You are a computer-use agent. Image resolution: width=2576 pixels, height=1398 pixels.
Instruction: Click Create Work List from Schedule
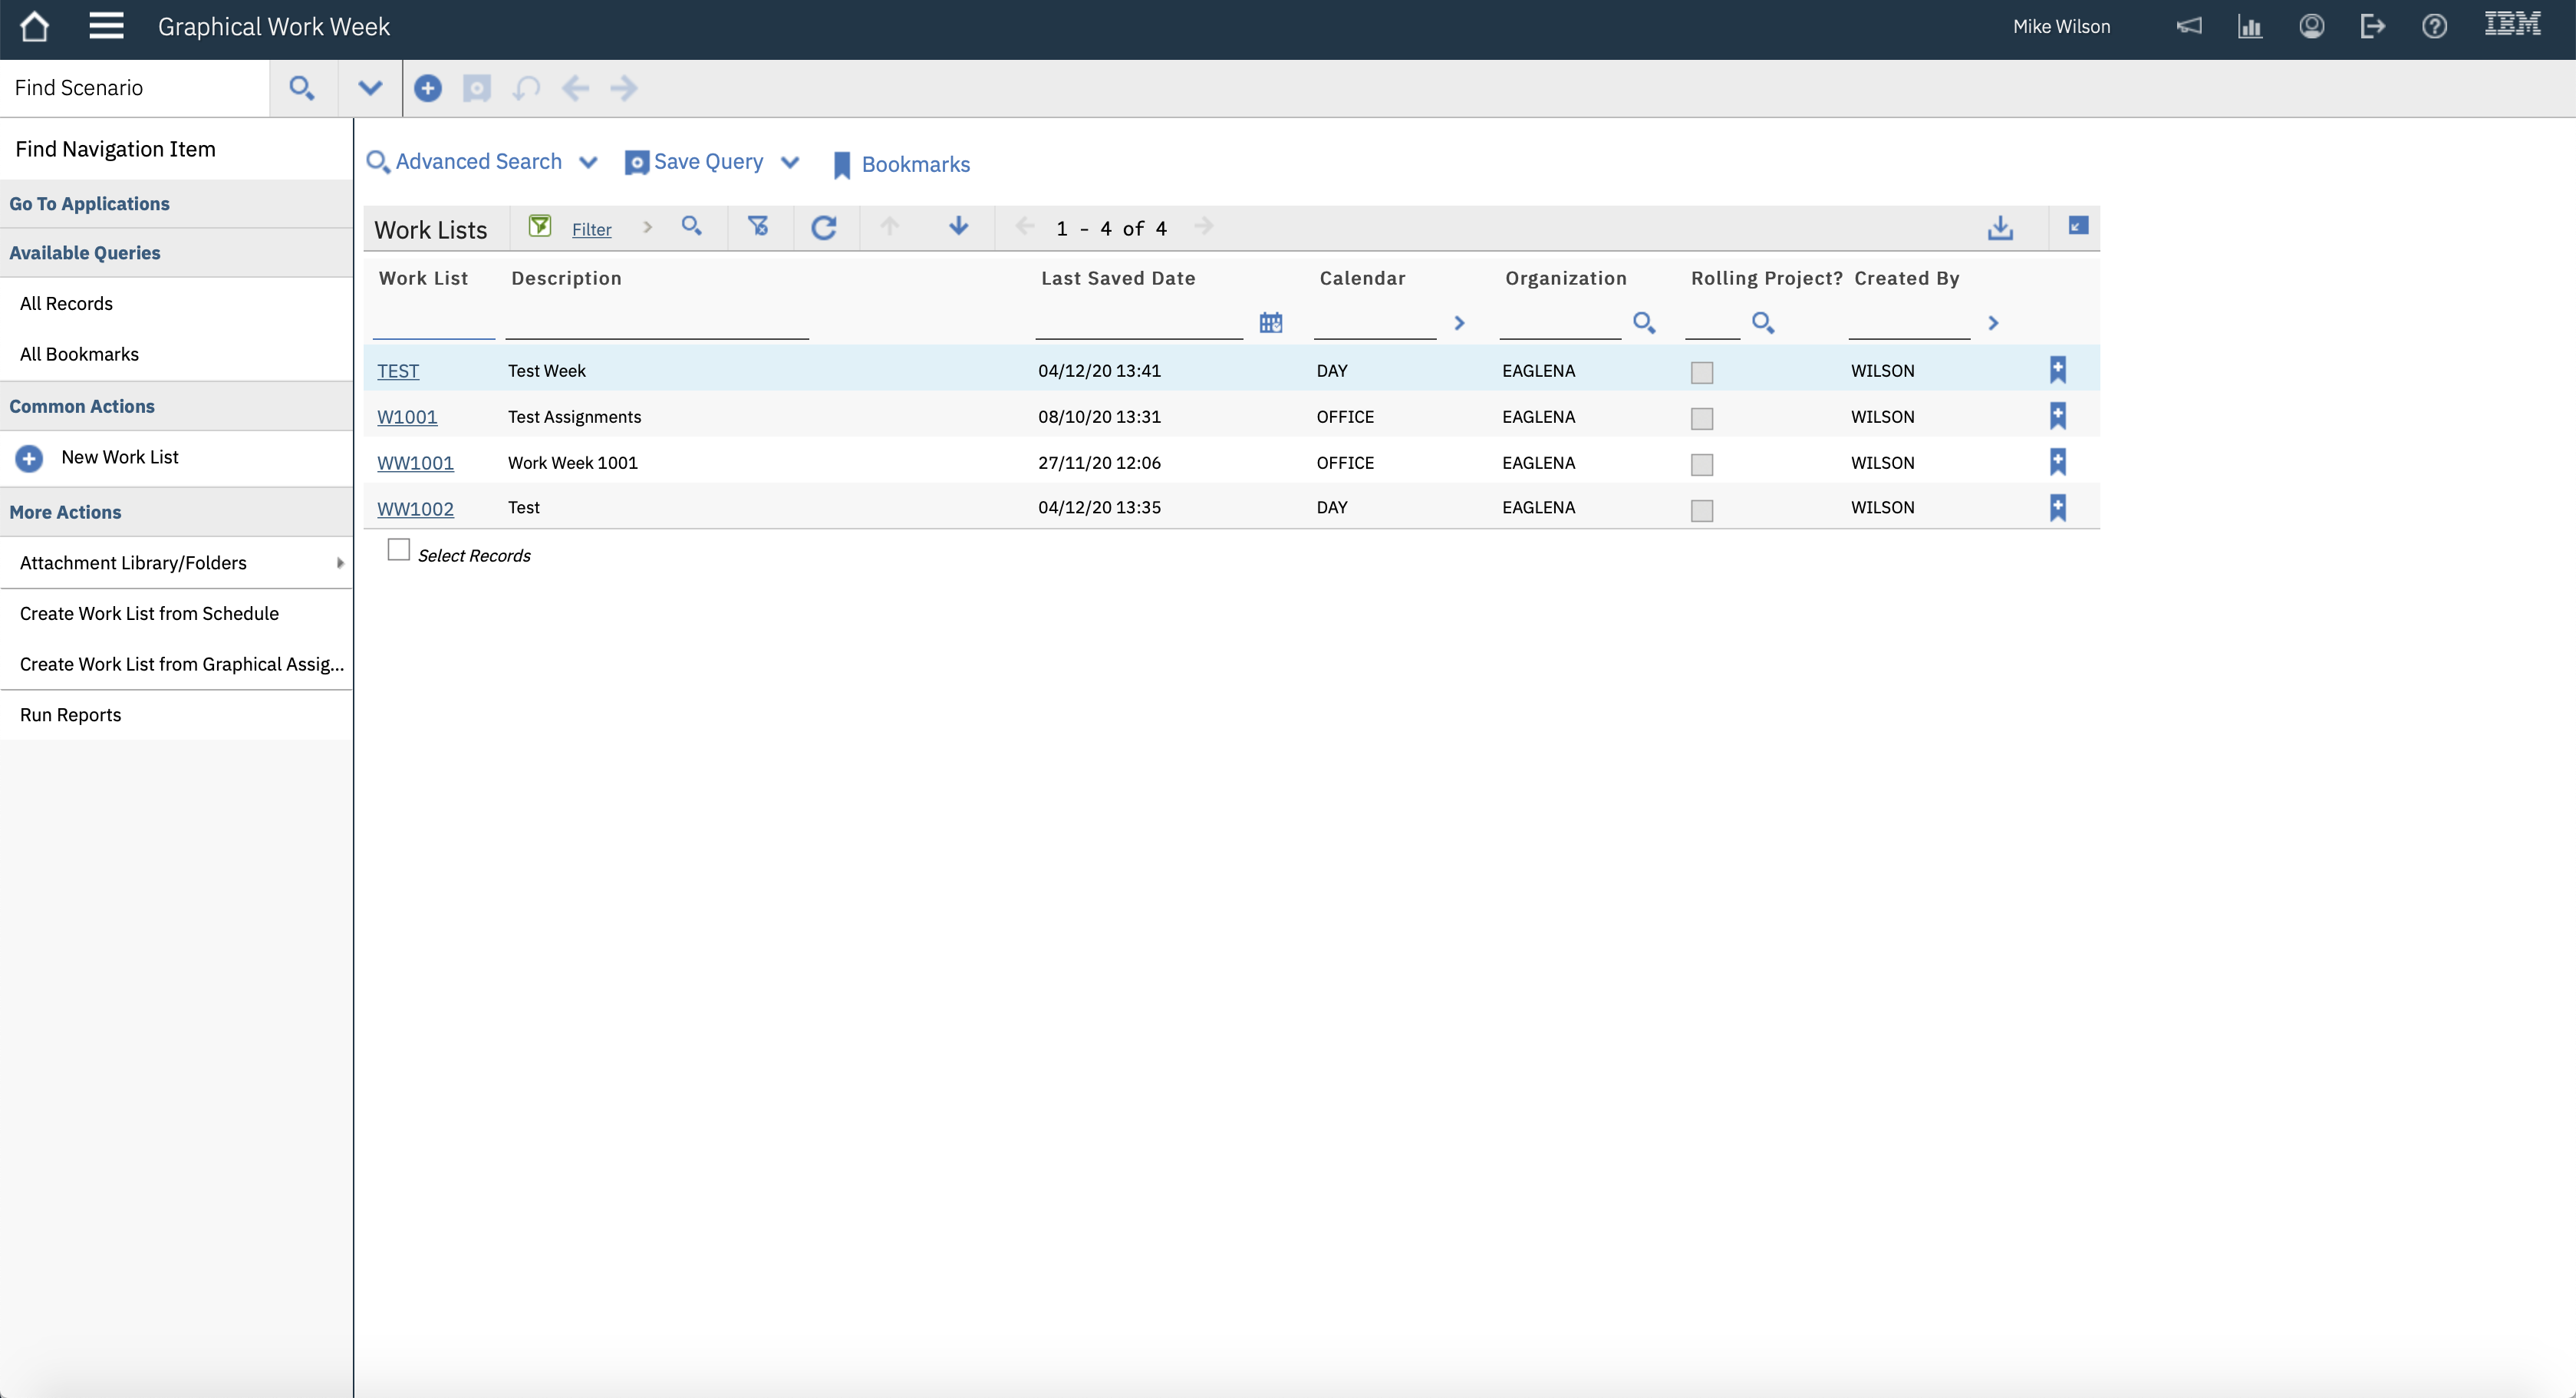tap(149, 613)
